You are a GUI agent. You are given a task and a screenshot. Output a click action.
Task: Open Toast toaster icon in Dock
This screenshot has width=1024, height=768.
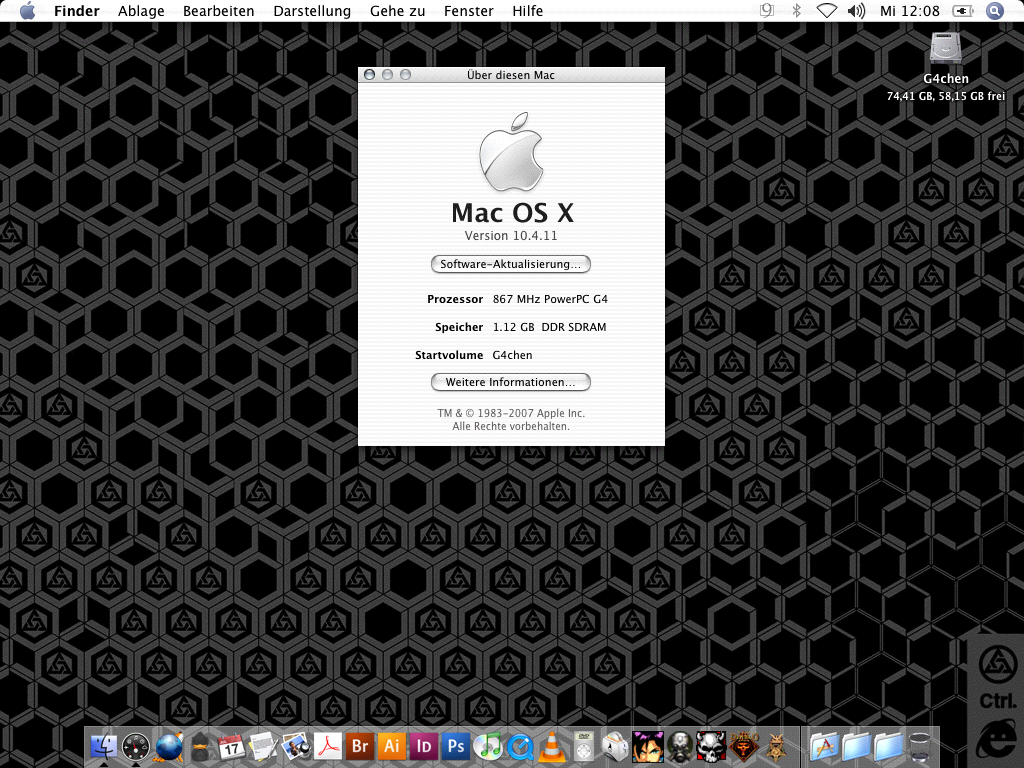[x=615, y=746]
